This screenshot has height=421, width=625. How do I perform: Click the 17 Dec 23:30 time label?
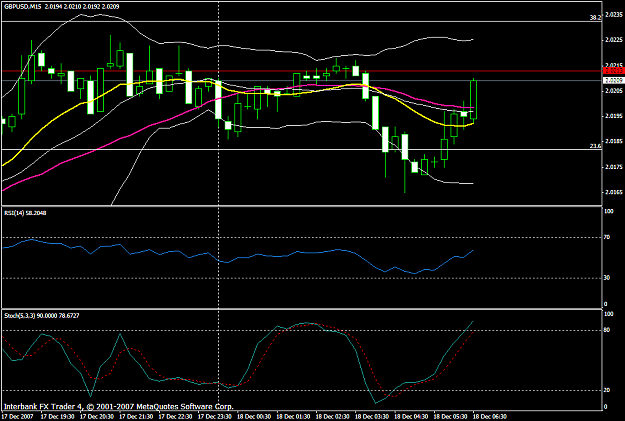click(215, 417)
